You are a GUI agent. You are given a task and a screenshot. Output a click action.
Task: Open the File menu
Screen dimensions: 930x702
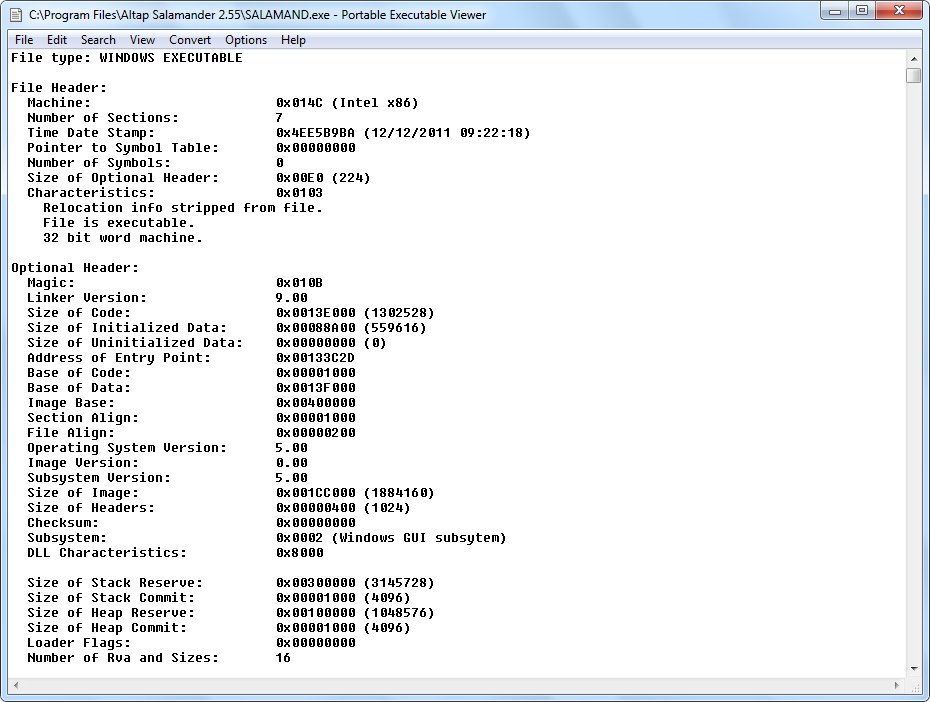(x=24, y=40)
